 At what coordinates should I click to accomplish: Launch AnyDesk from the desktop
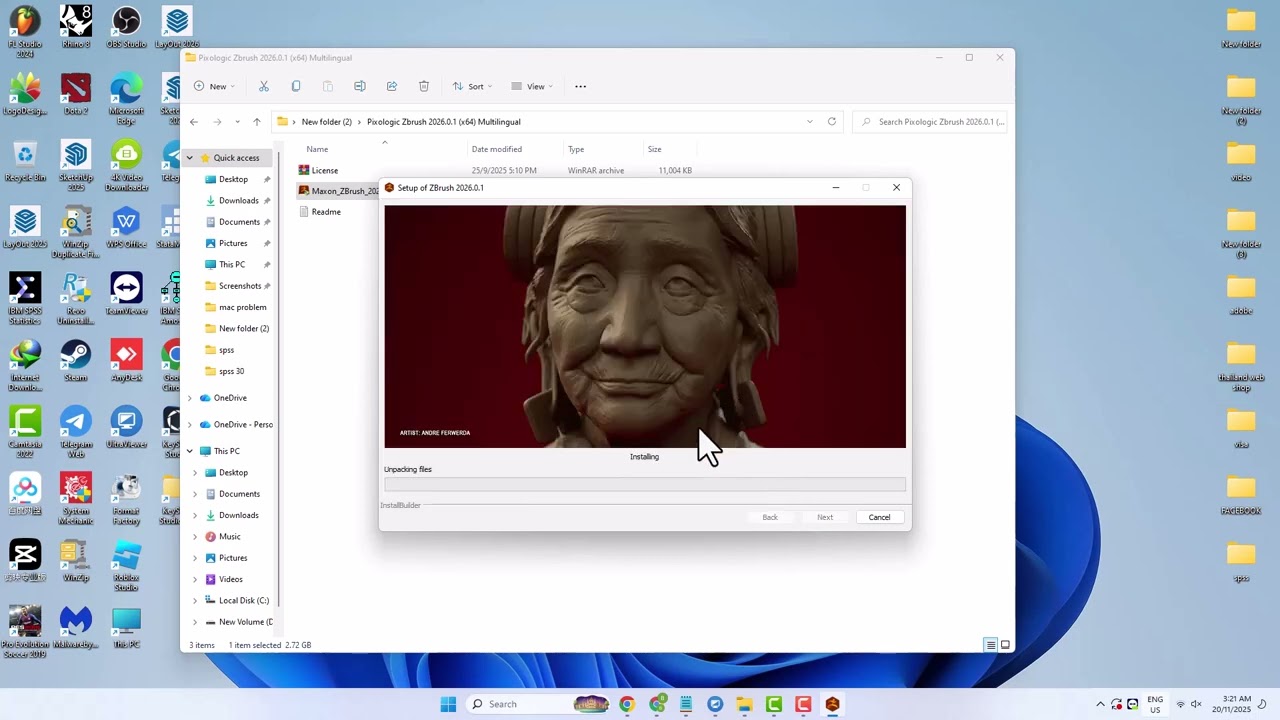[126, 361]
